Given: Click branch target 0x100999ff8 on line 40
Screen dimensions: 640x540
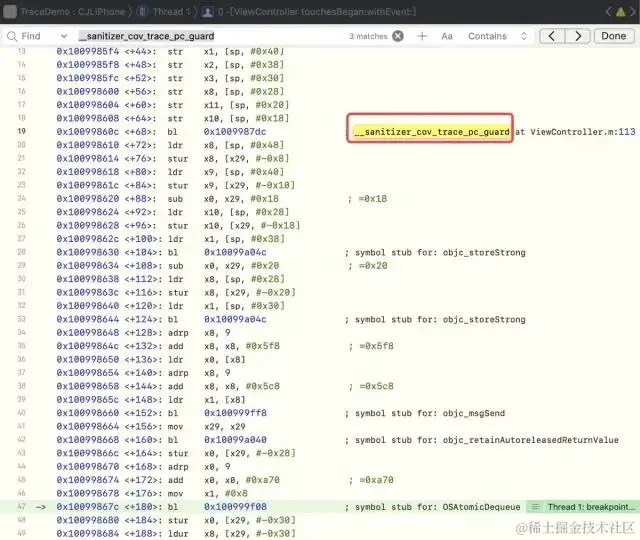Looking at the screenshot, I should 235,413.
